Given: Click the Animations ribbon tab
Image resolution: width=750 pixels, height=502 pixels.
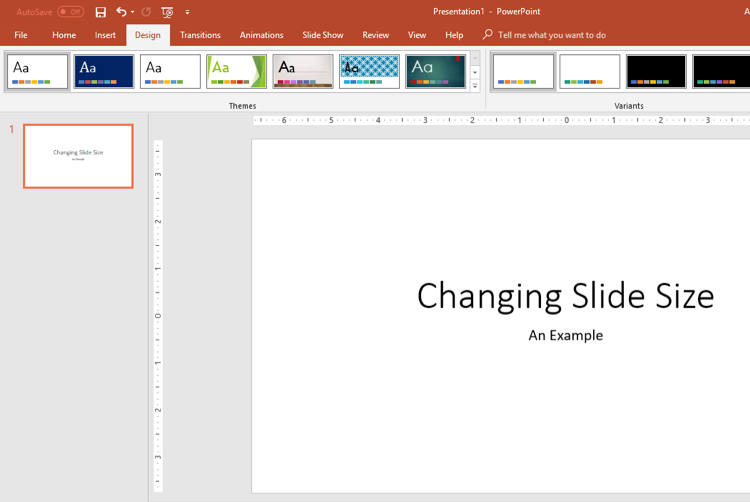Looking at the screenshot, I should pyautogui.click(x=261, y=35).
